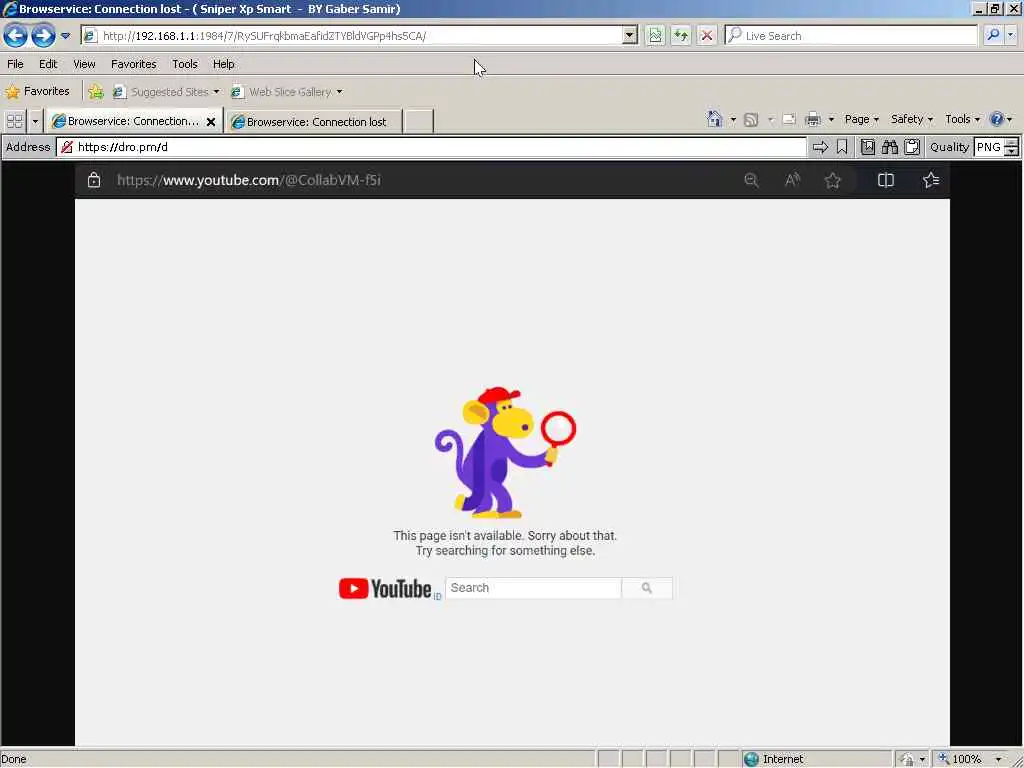
Task: Click the Read Mail icon
Action: pyautogui.click(x=789, y=120)
